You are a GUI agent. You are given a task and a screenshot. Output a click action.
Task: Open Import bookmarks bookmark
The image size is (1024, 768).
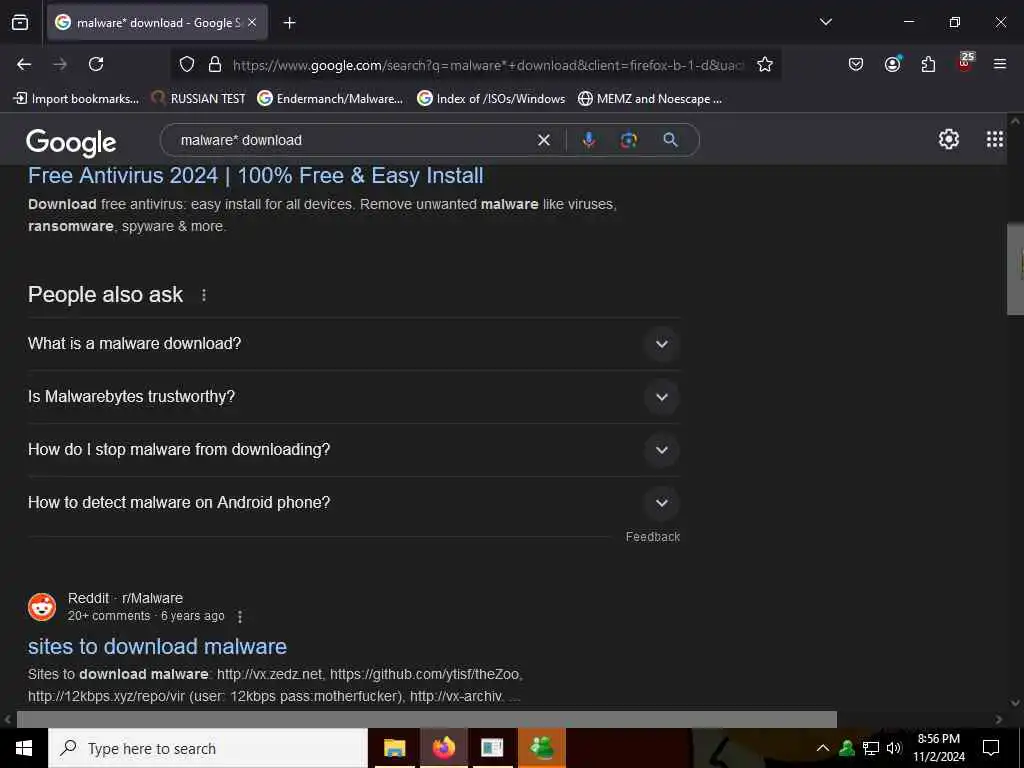76,99
